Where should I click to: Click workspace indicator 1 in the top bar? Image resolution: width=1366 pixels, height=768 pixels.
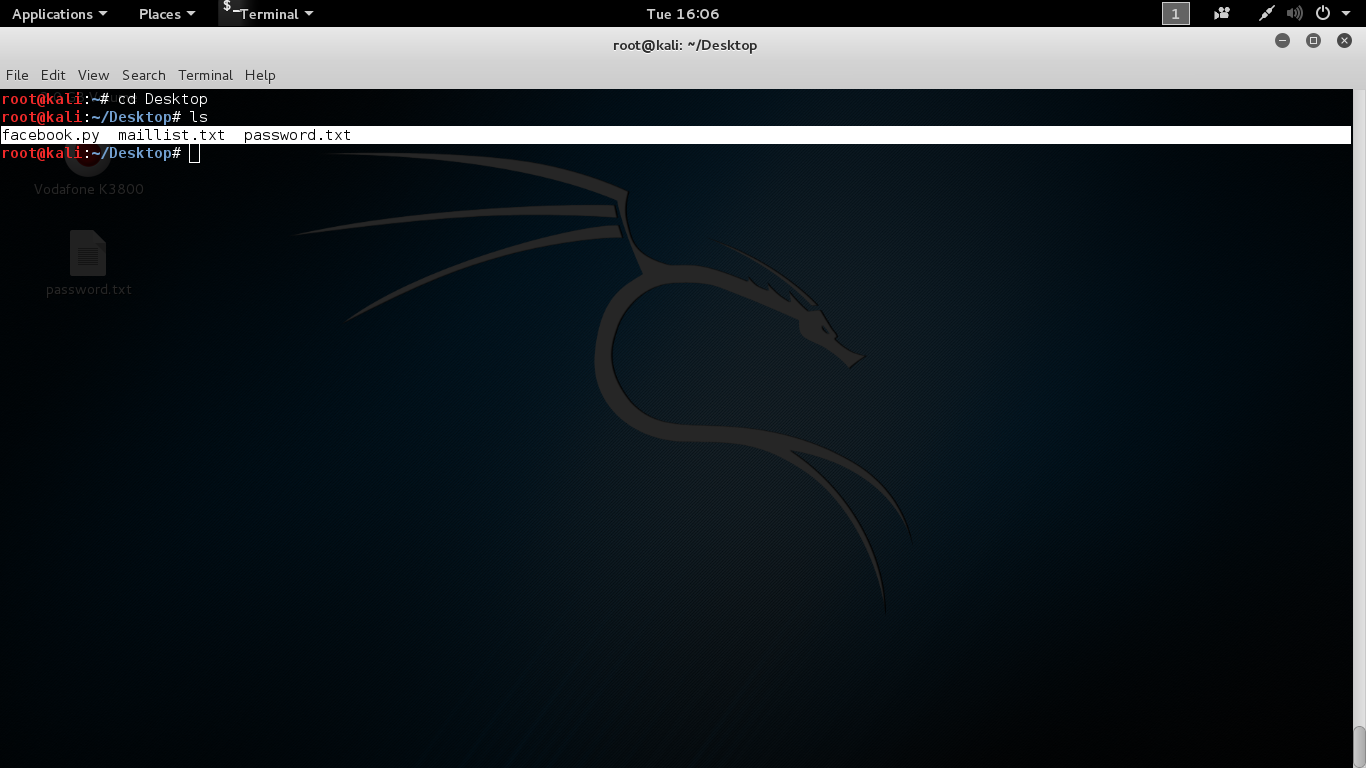(1176, 14)
